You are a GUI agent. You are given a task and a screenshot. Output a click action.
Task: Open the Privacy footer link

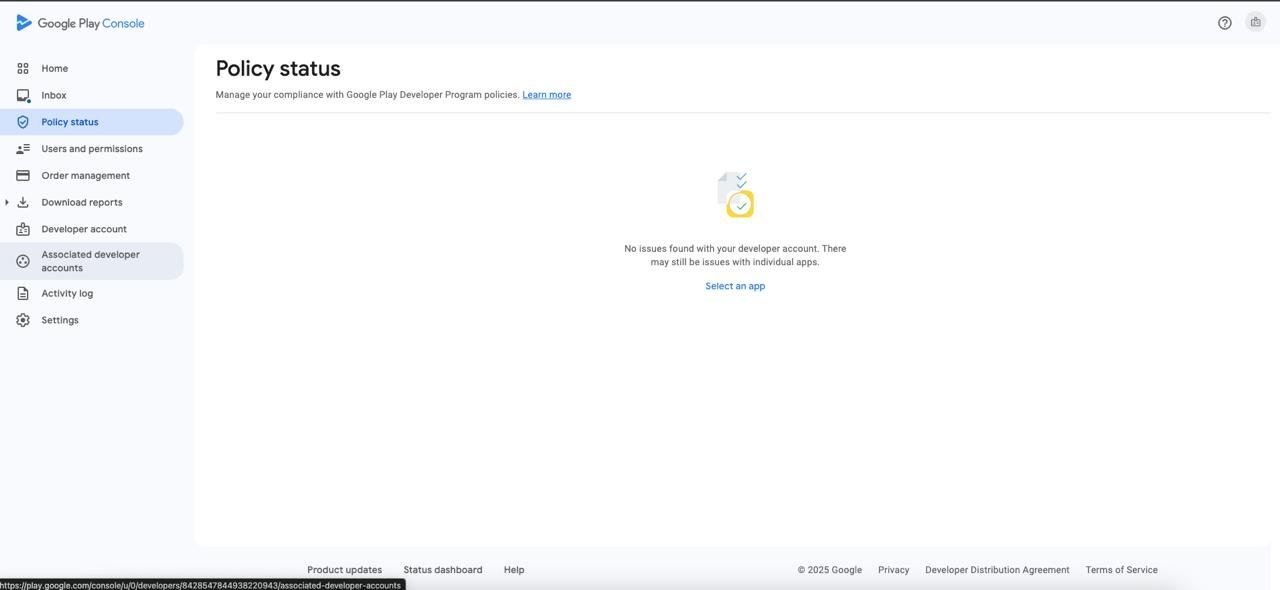894,570
